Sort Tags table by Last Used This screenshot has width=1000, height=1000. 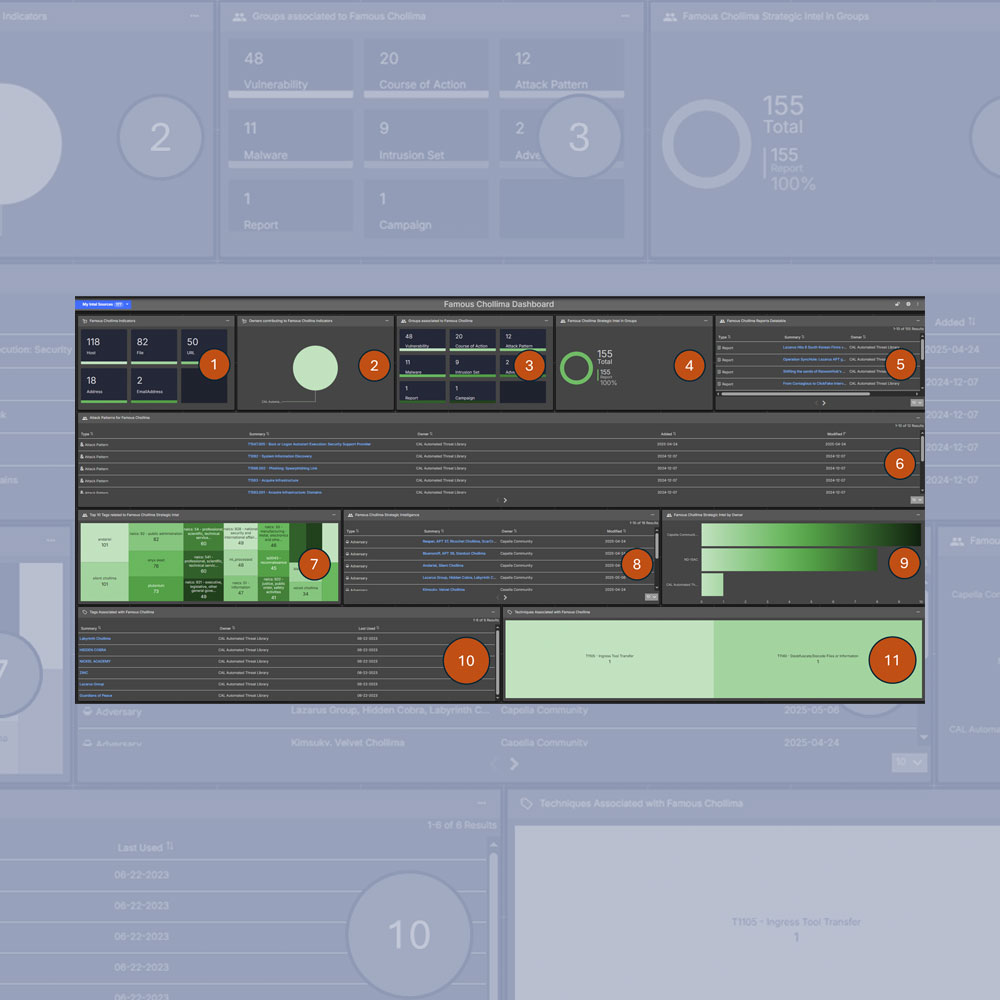pyautogui.click(x=368, y=629)
